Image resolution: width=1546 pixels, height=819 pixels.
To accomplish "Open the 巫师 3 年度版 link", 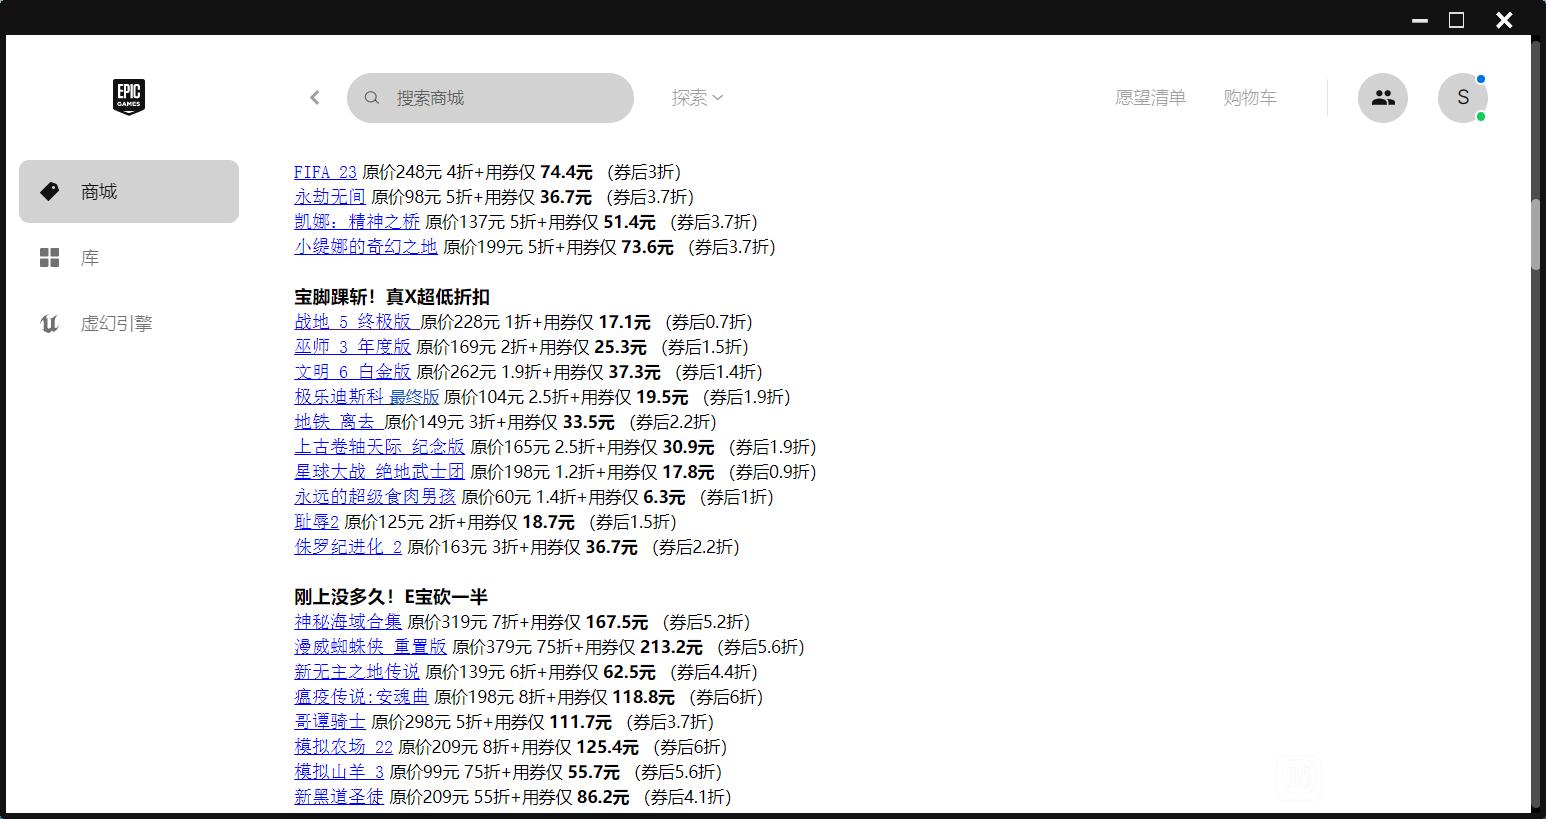I will coord(352,347).
